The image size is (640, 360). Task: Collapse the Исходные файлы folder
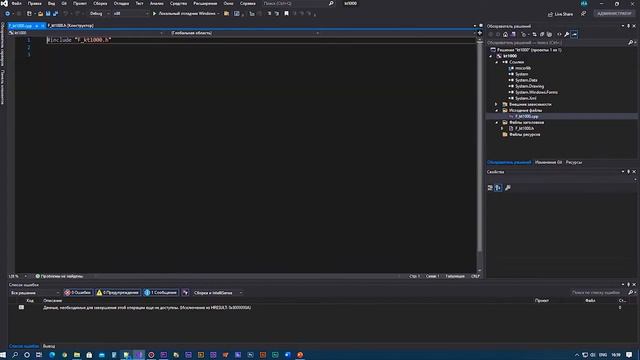(497, 110)
